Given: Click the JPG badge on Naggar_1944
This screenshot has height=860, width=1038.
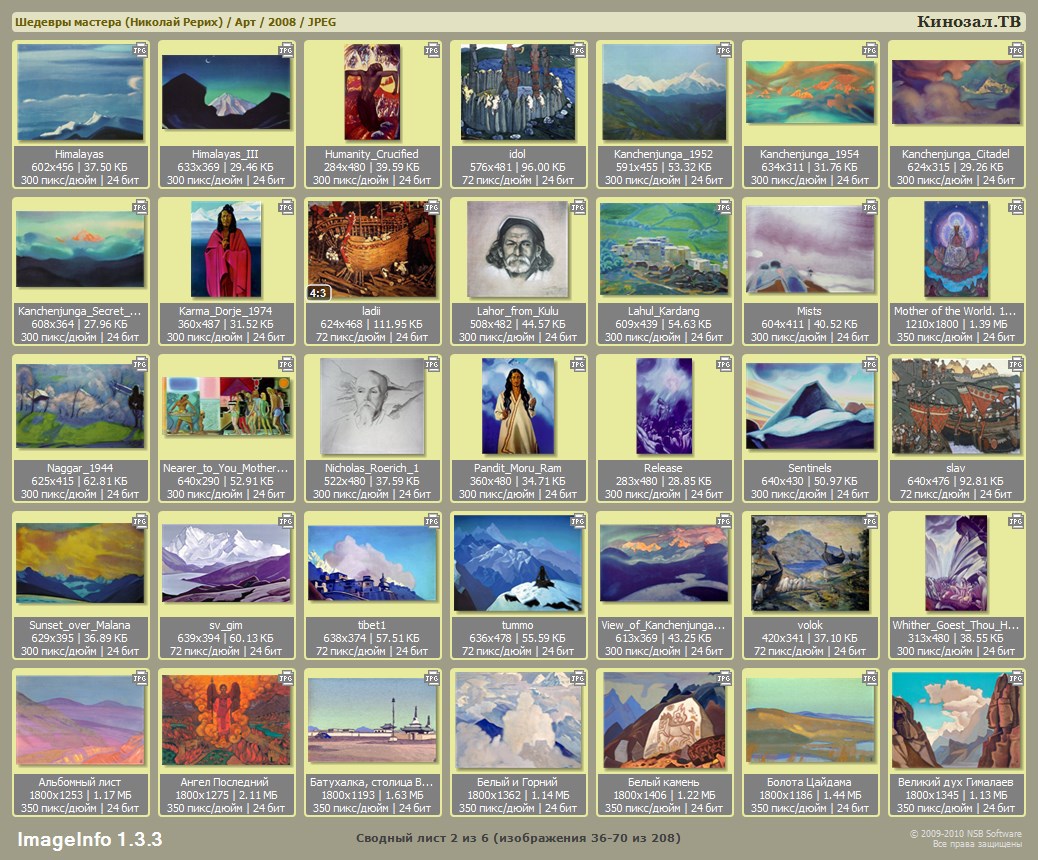Looking at the screenshot, I should pos(140,364).
